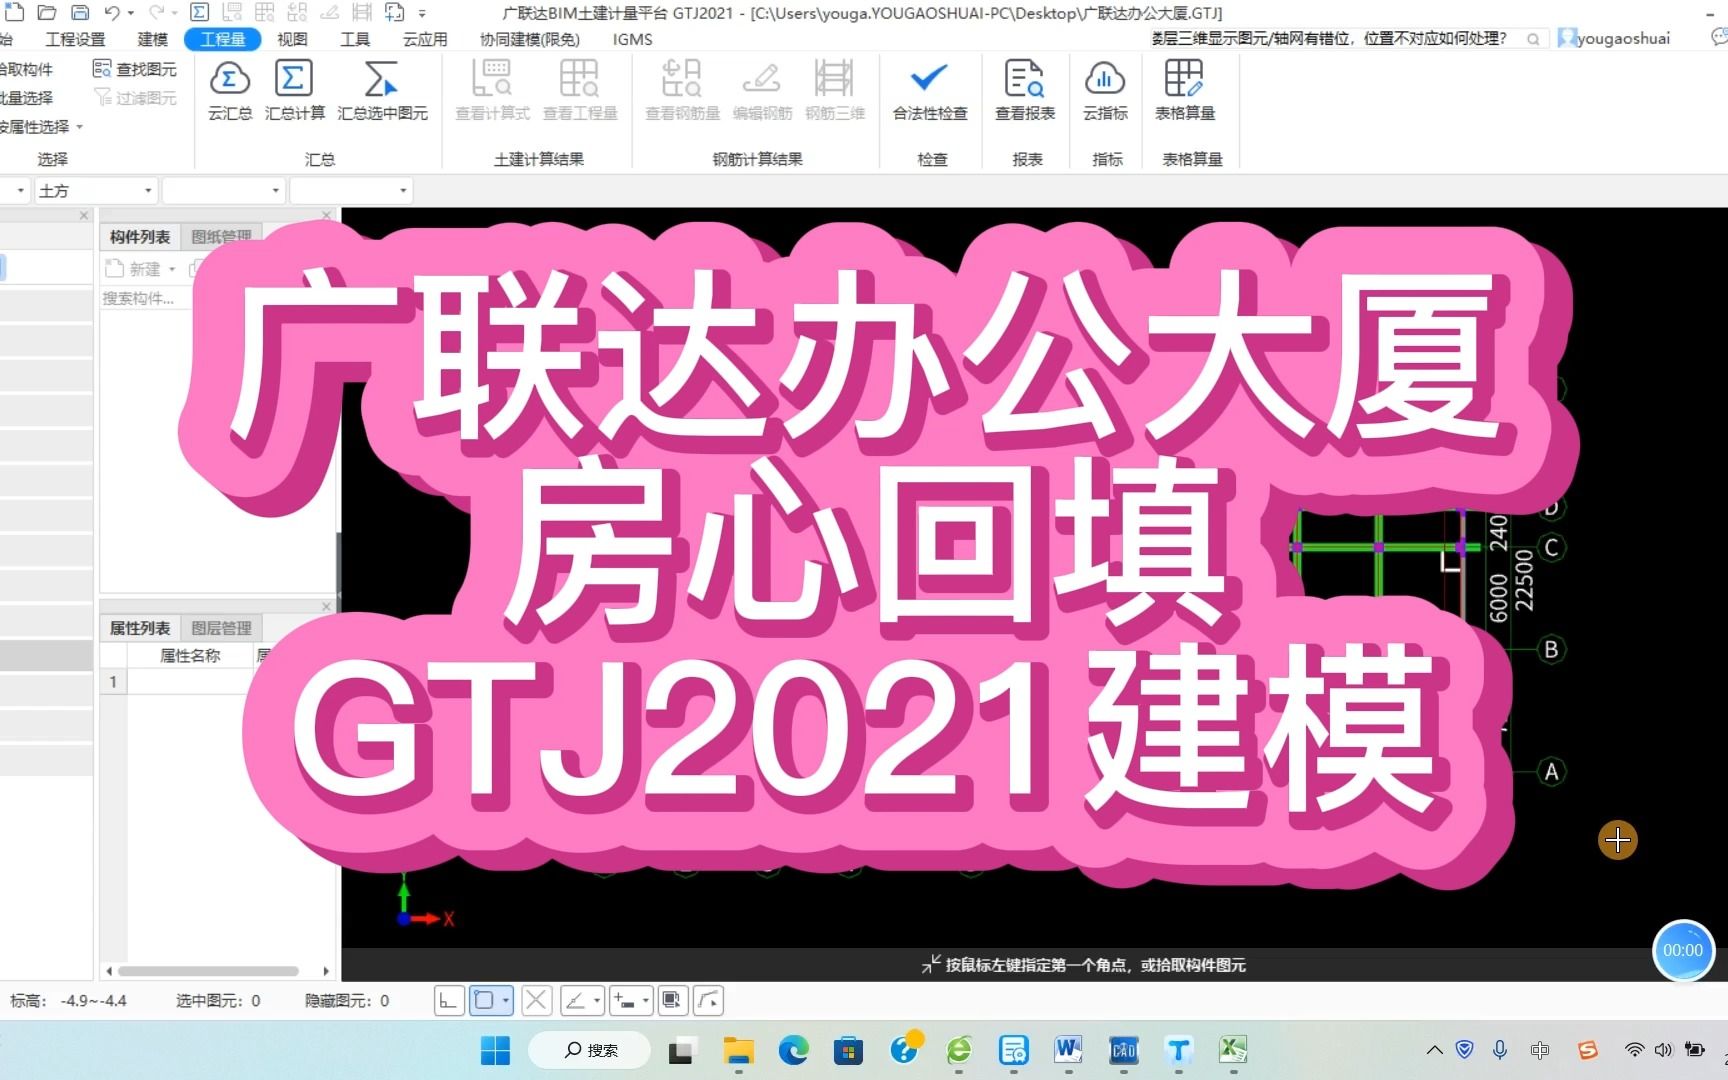The width and height of the screenshot is (1728, 1080).
Task: Switch to 云应用 ribbon tab
Action: pos(424,39)
